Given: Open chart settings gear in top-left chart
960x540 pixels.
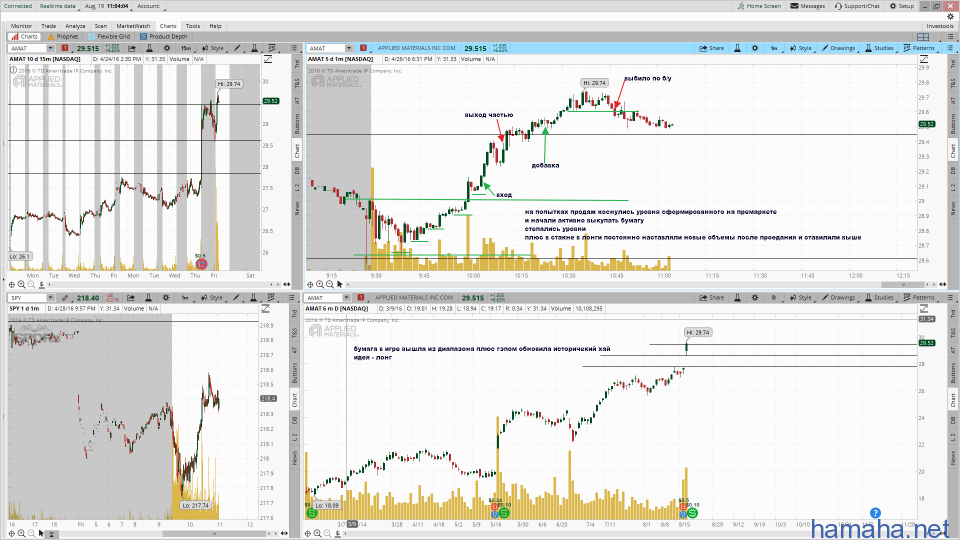Looking at the screenshot, I should (167, 48).
